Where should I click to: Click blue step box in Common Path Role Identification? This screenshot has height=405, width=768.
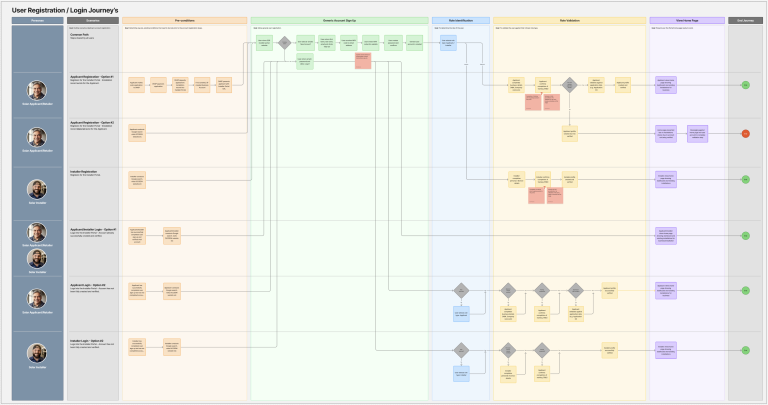point(448,43)
